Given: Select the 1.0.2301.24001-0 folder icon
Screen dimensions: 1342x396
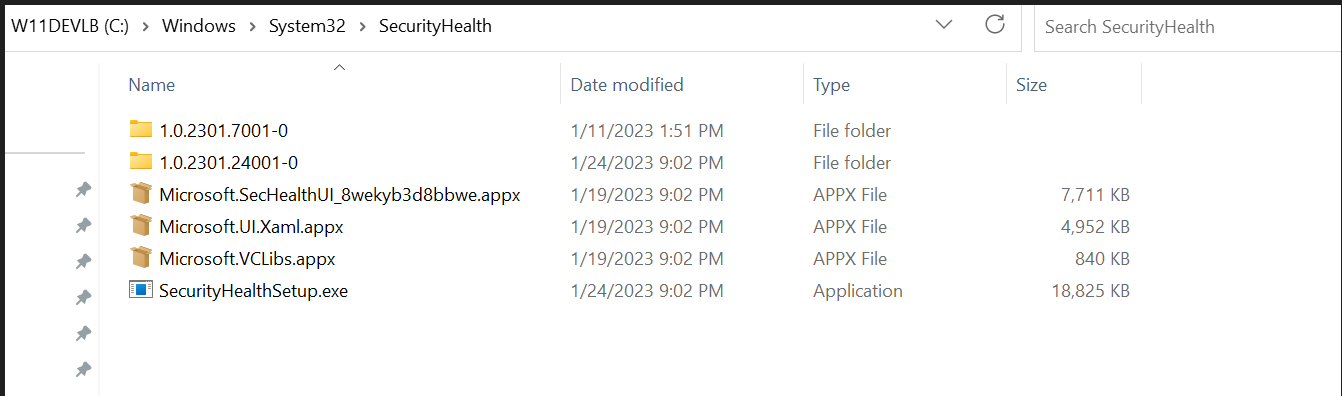Looking at the screenshot, I should tap(140, 162).
